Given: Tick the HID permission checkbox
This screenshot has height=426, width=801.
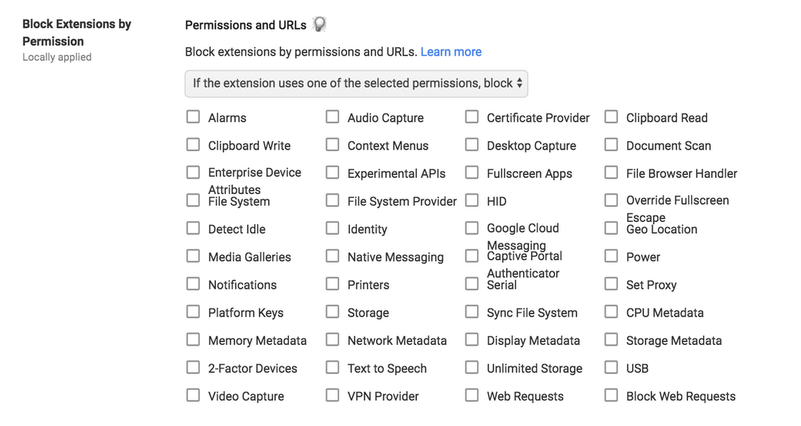Looking at the screenshot, I should [x=472, y=200].
